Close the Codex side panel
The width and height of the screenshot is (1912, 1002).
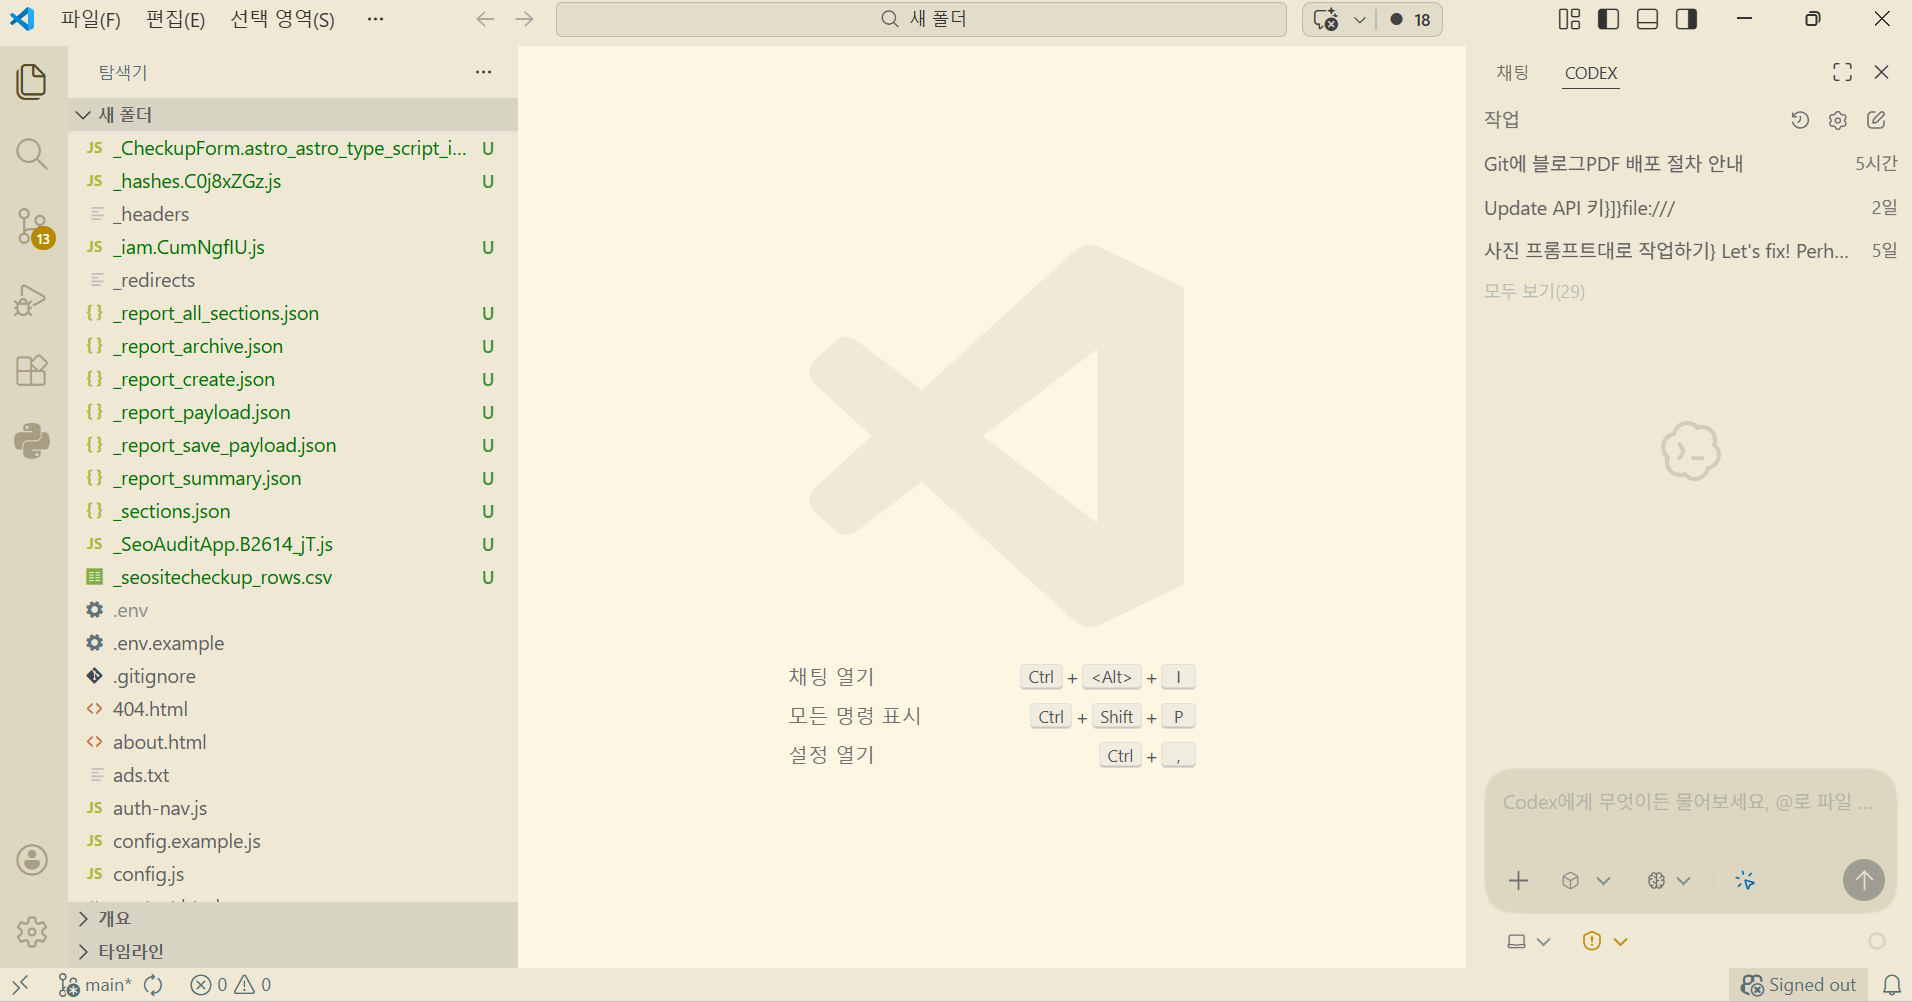pos(1882,72)
